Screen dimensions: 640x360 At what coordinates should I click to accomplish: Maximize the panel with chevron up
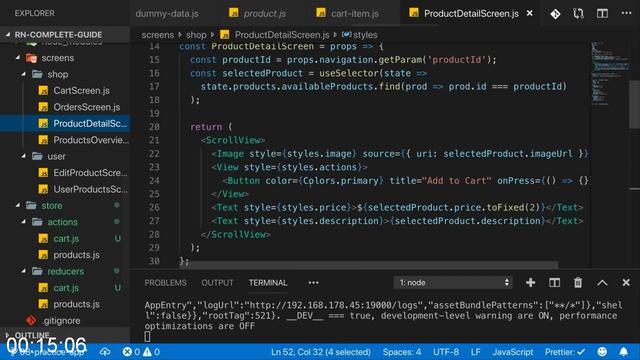[x=602, y=283]
